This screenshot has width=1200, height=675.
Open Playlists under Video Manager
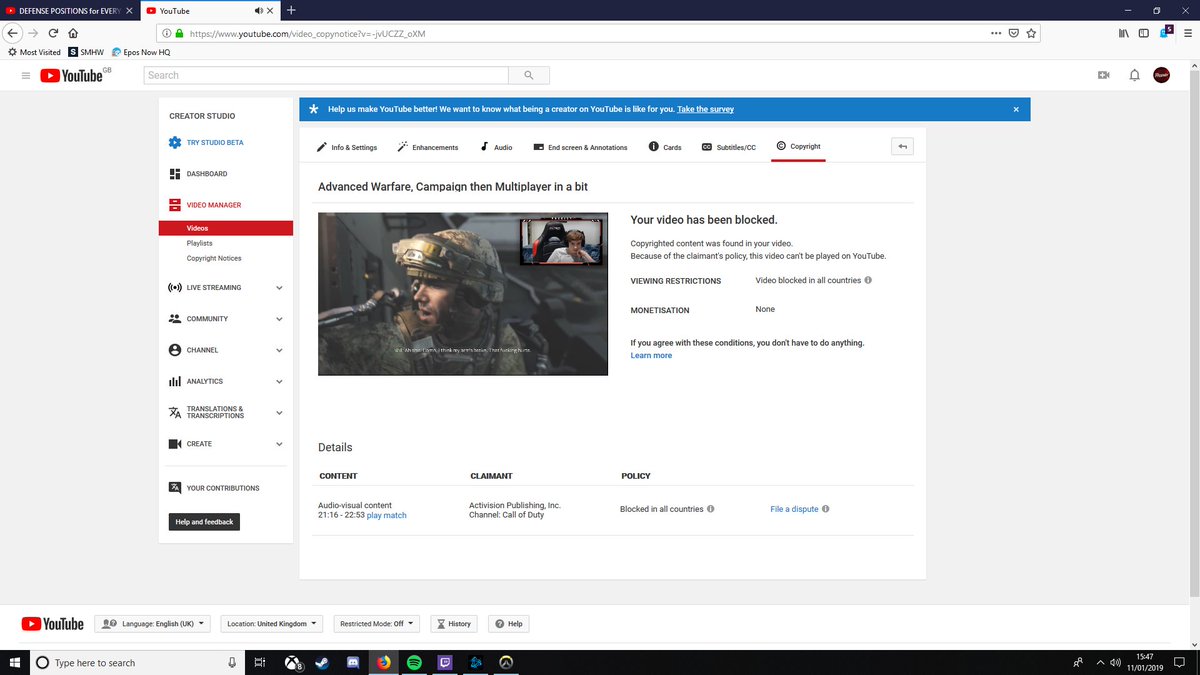point(199,243)
